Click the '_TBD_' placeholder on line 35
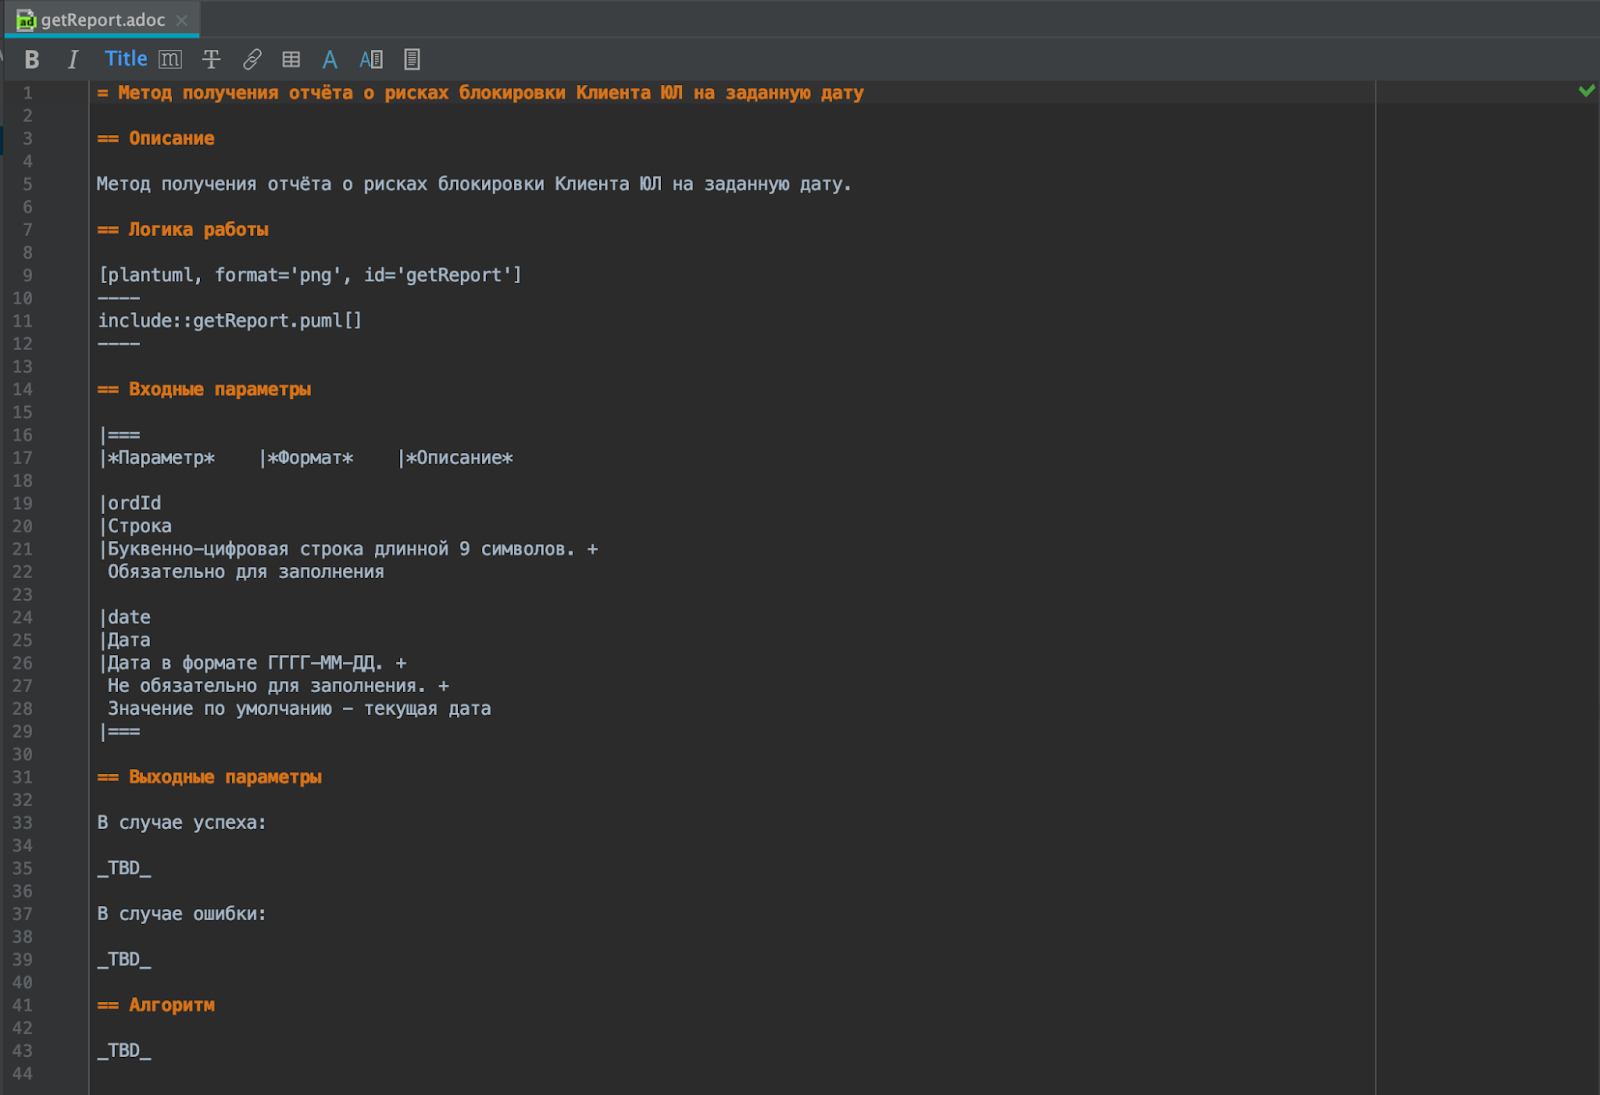 point(124,869)
